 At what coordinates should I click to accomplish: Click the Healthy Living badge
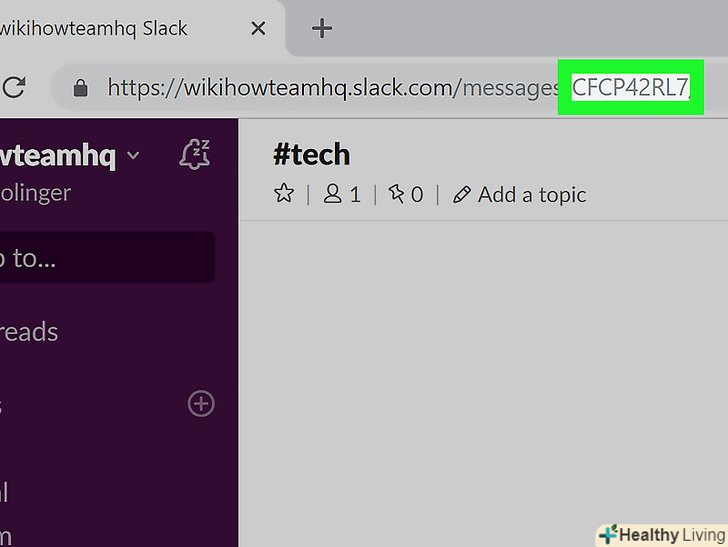pyautogui.click(x=662, y=535)
